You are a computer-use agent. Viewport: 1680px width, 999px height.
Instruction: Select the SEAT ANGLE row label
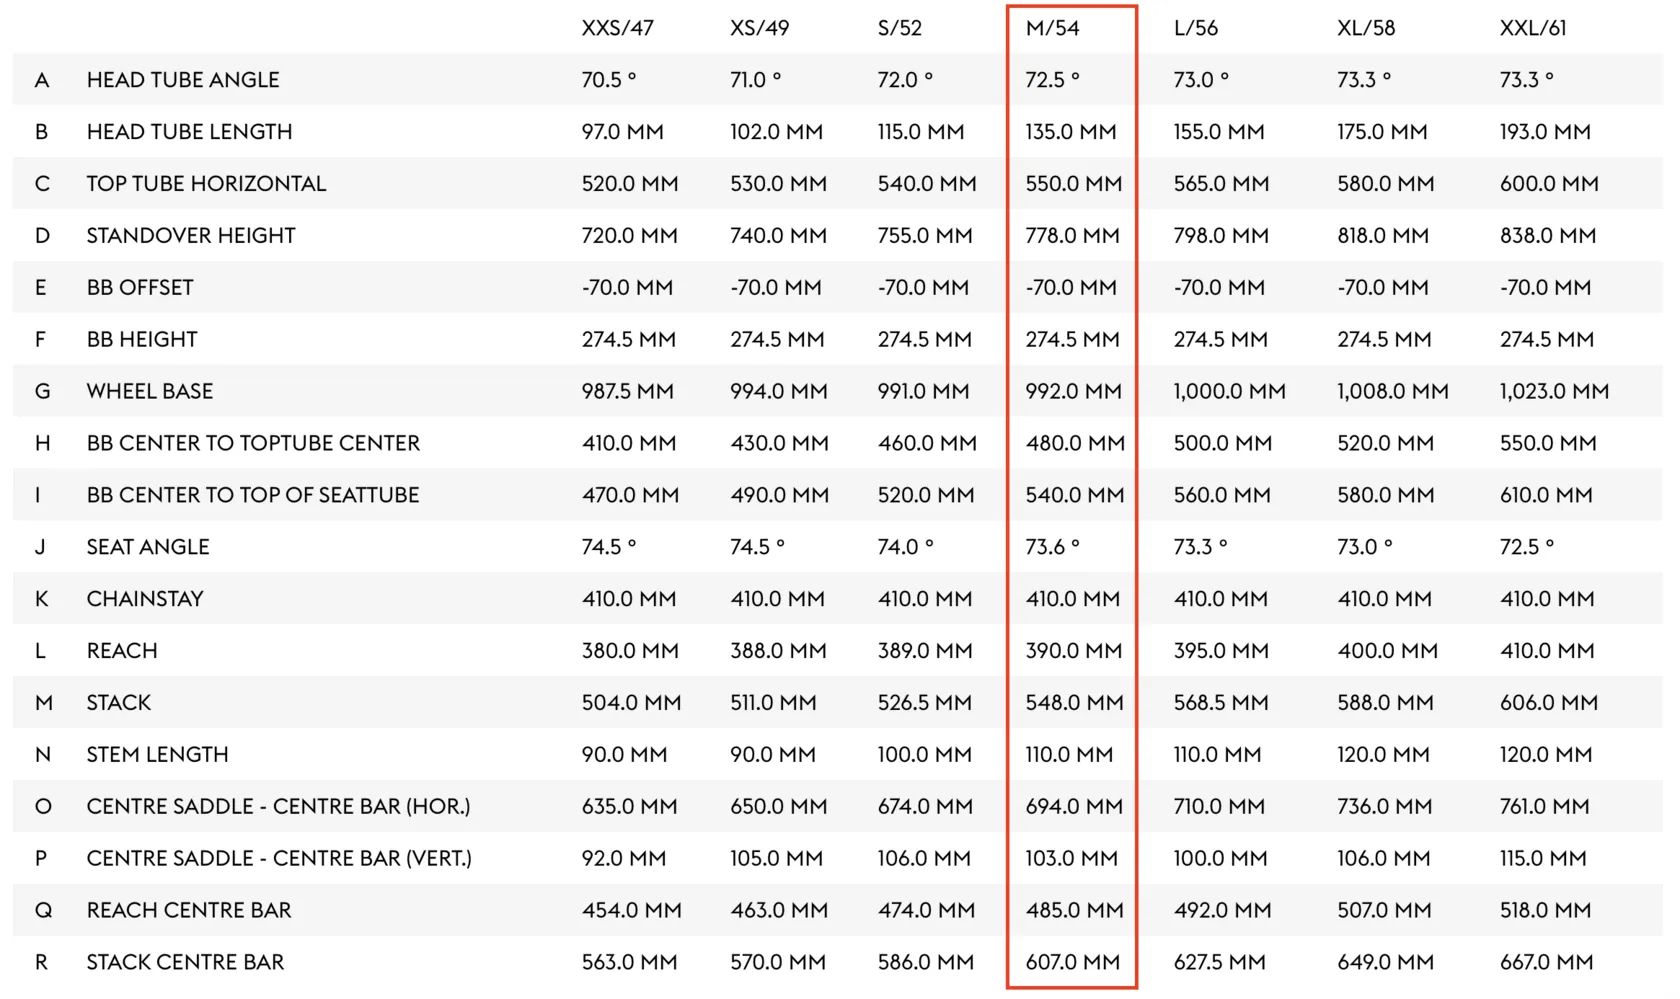148,547
